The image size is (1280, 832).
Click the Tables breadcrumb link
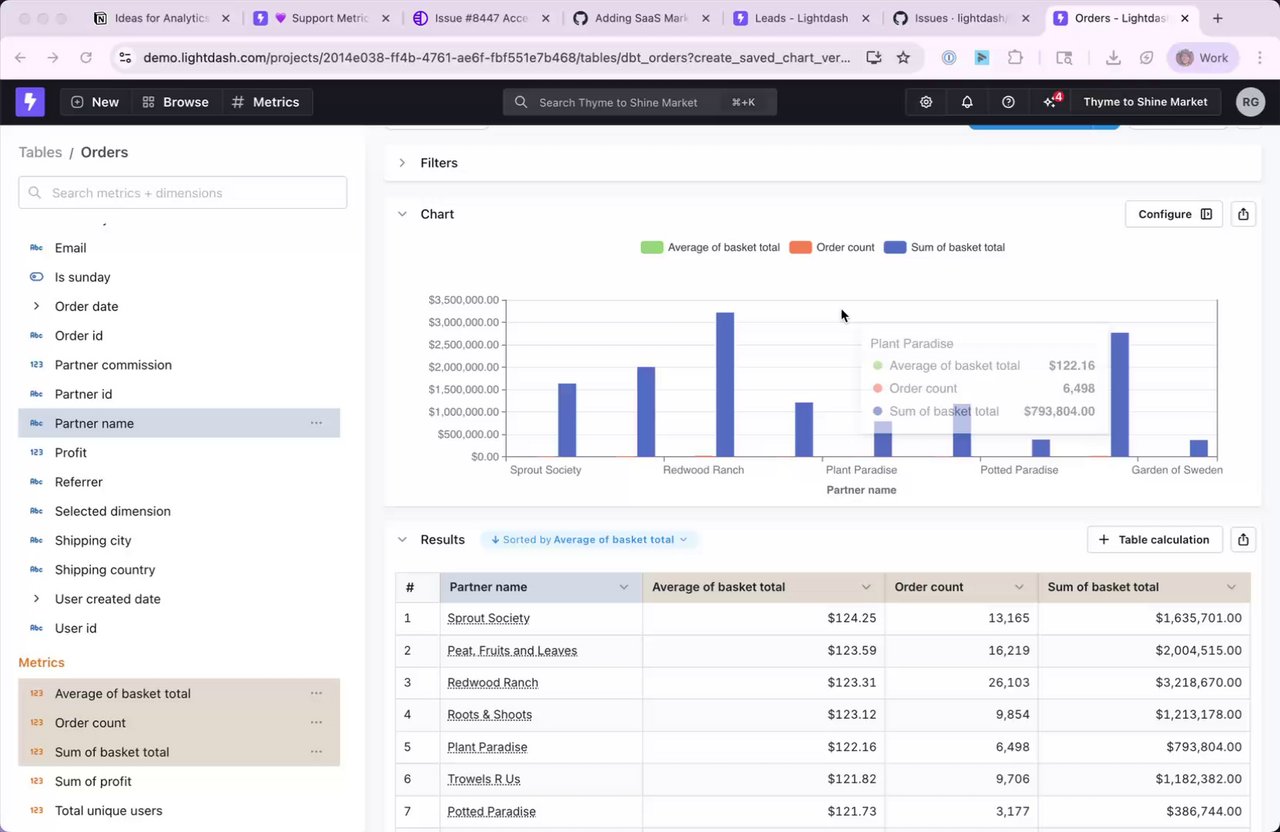coord(40,152)
